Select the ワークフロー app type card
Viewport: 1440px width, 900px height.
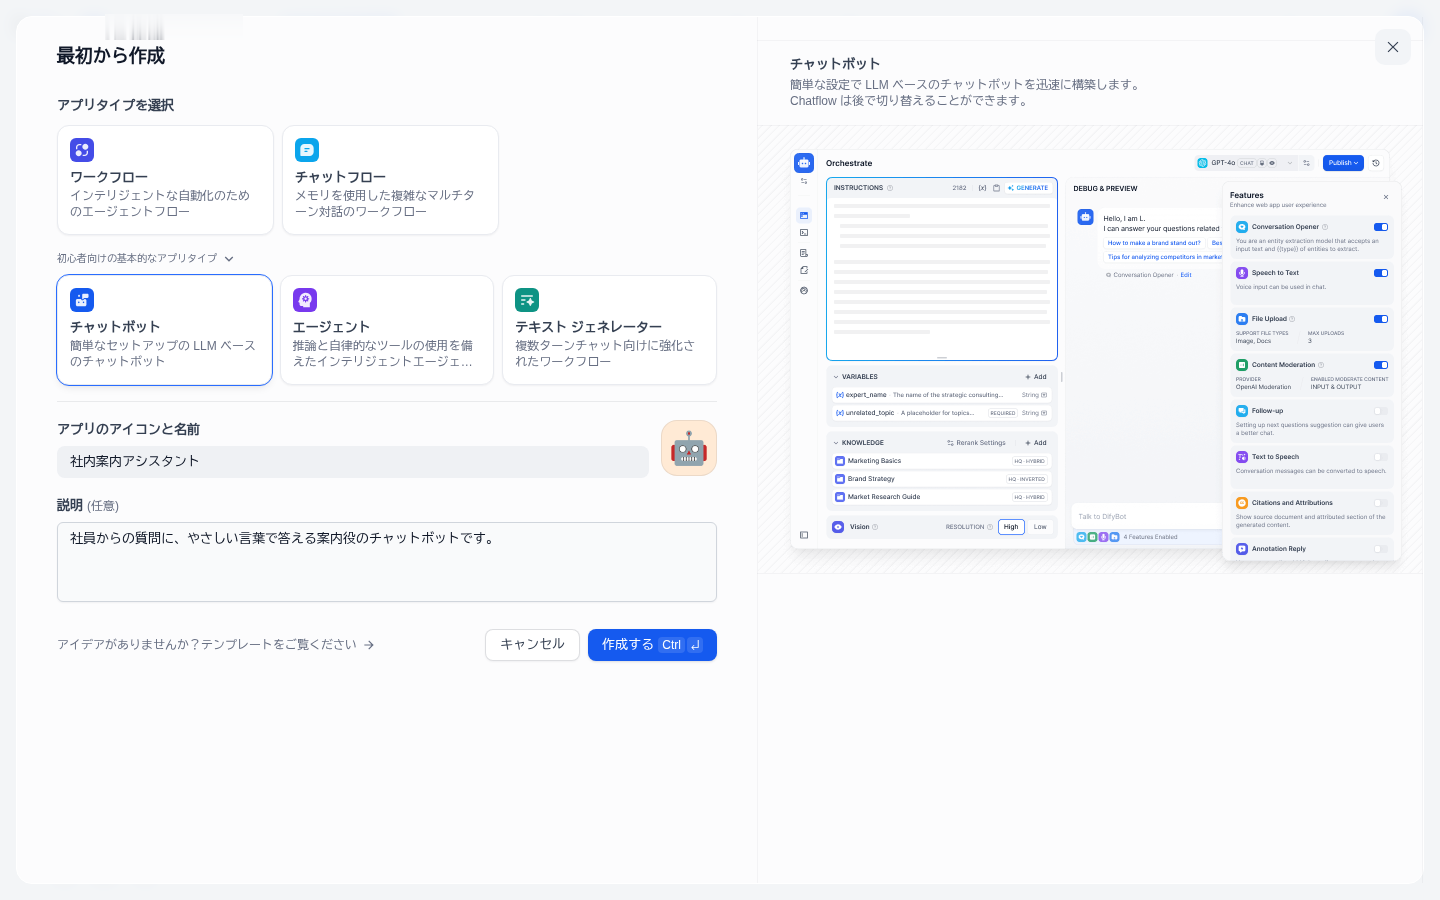coord(165,180)
